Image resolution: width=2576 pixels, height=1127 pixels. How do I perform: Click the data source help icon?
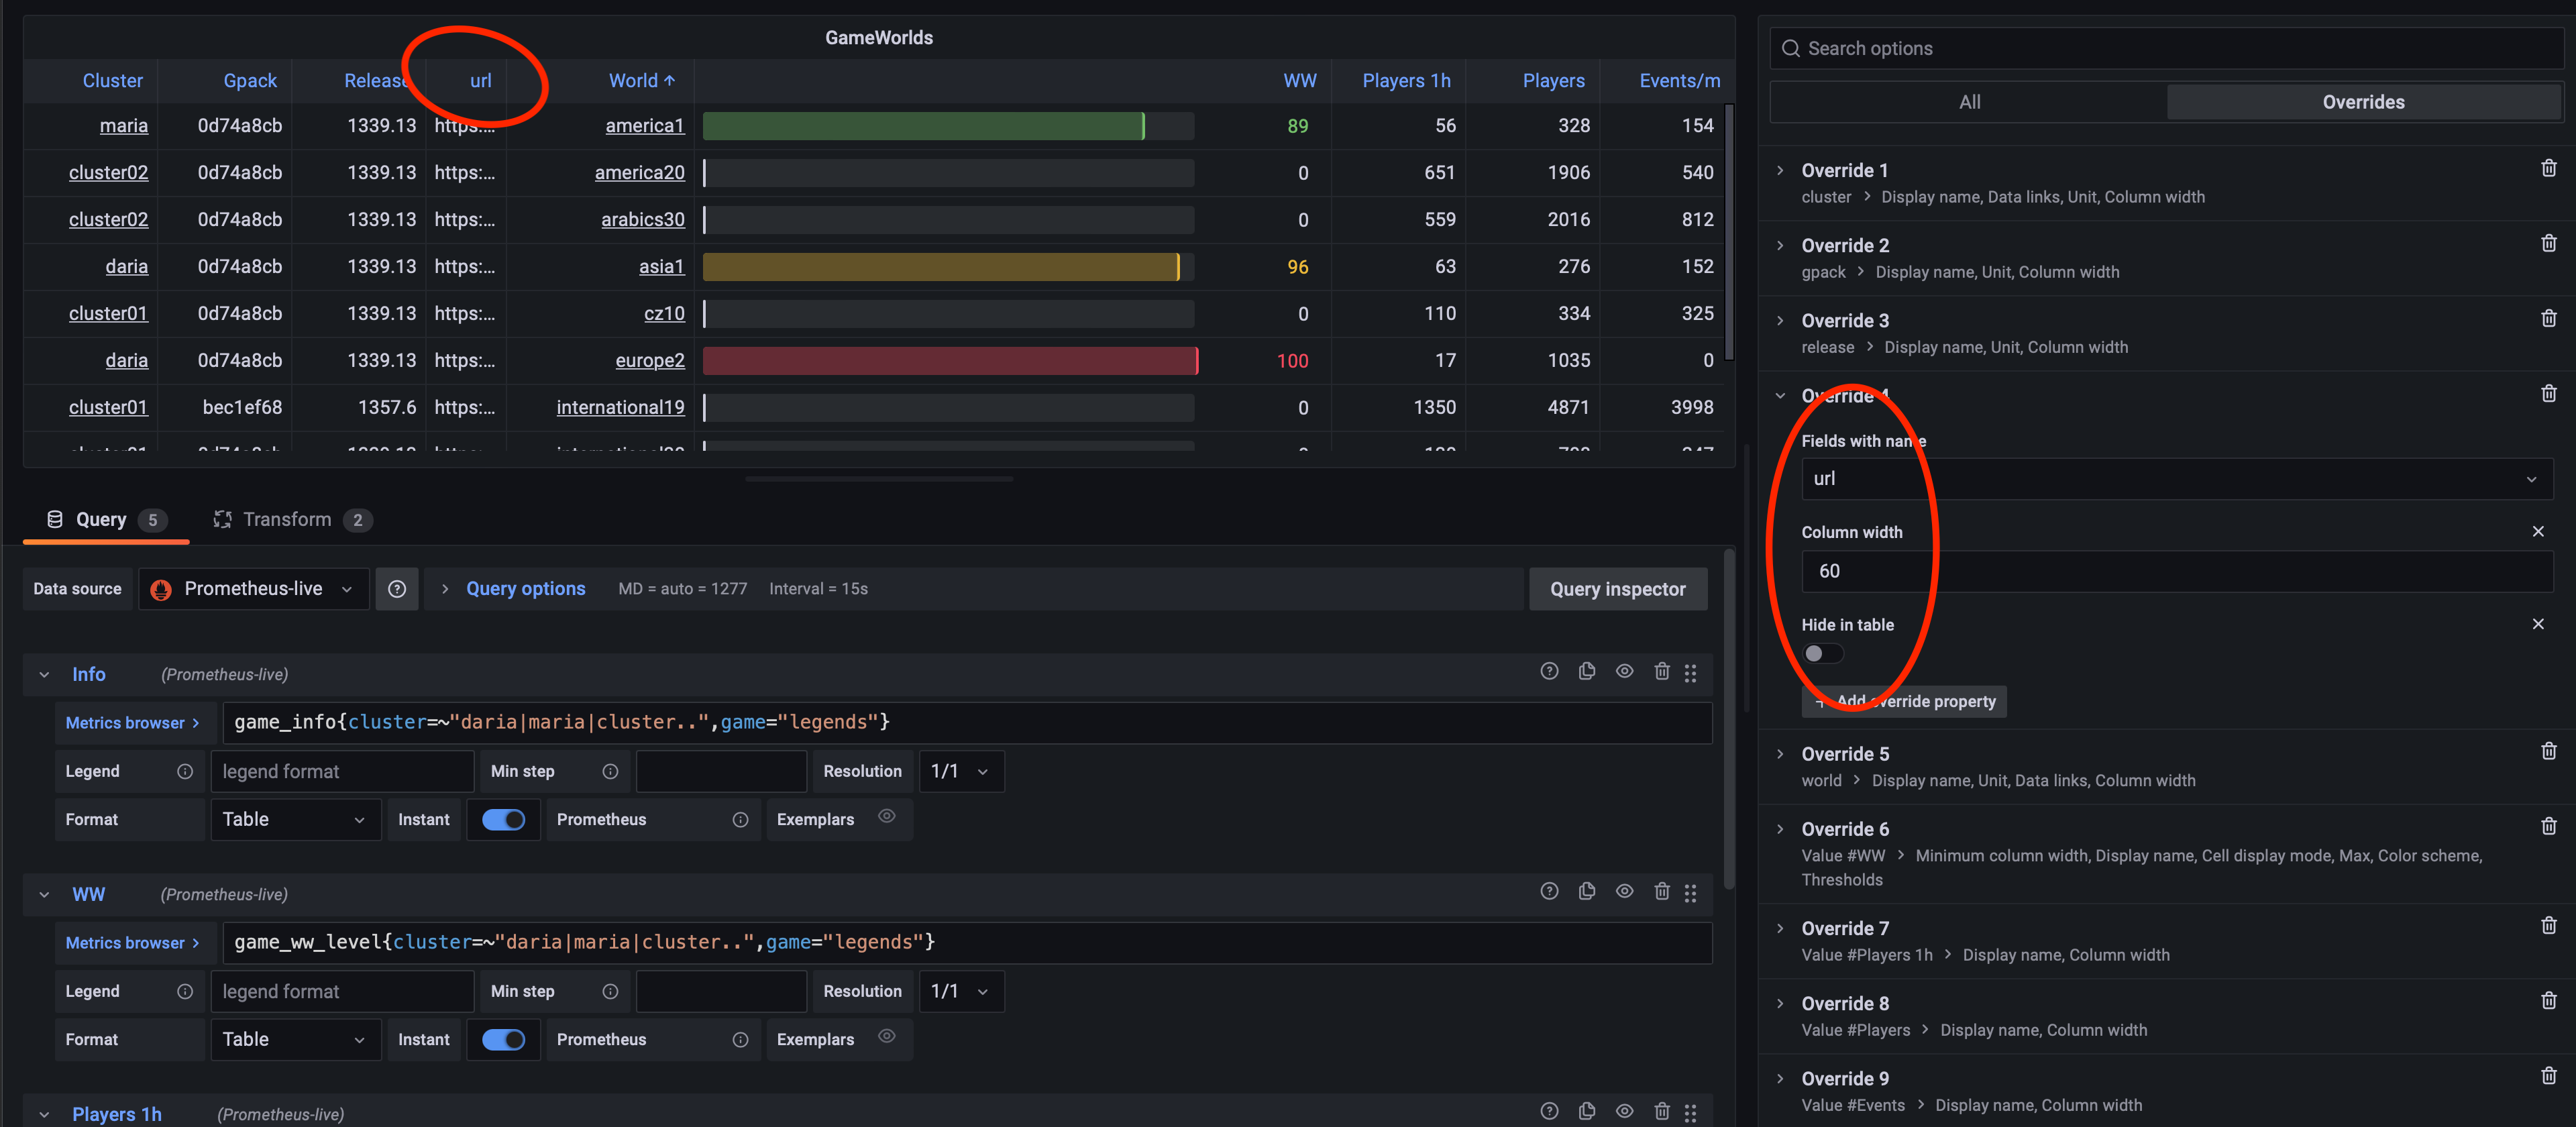[397, 589]
